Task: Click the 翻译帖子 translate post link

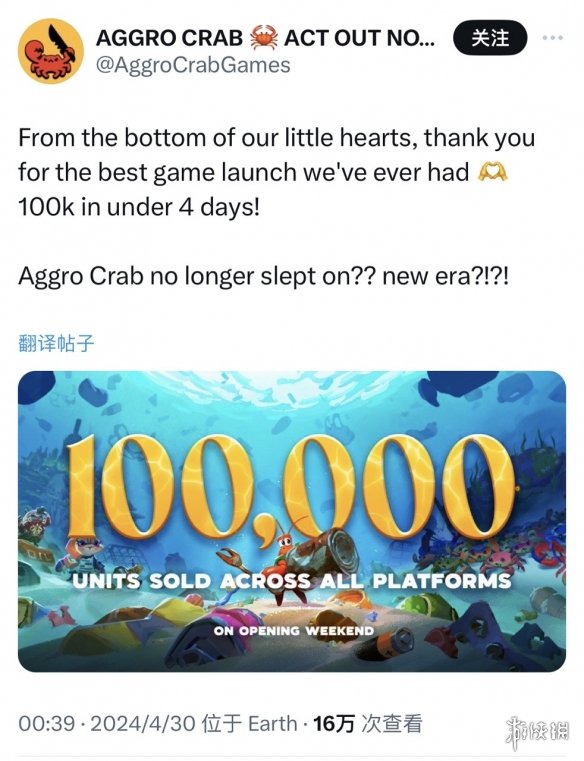Action: (56, 343)
